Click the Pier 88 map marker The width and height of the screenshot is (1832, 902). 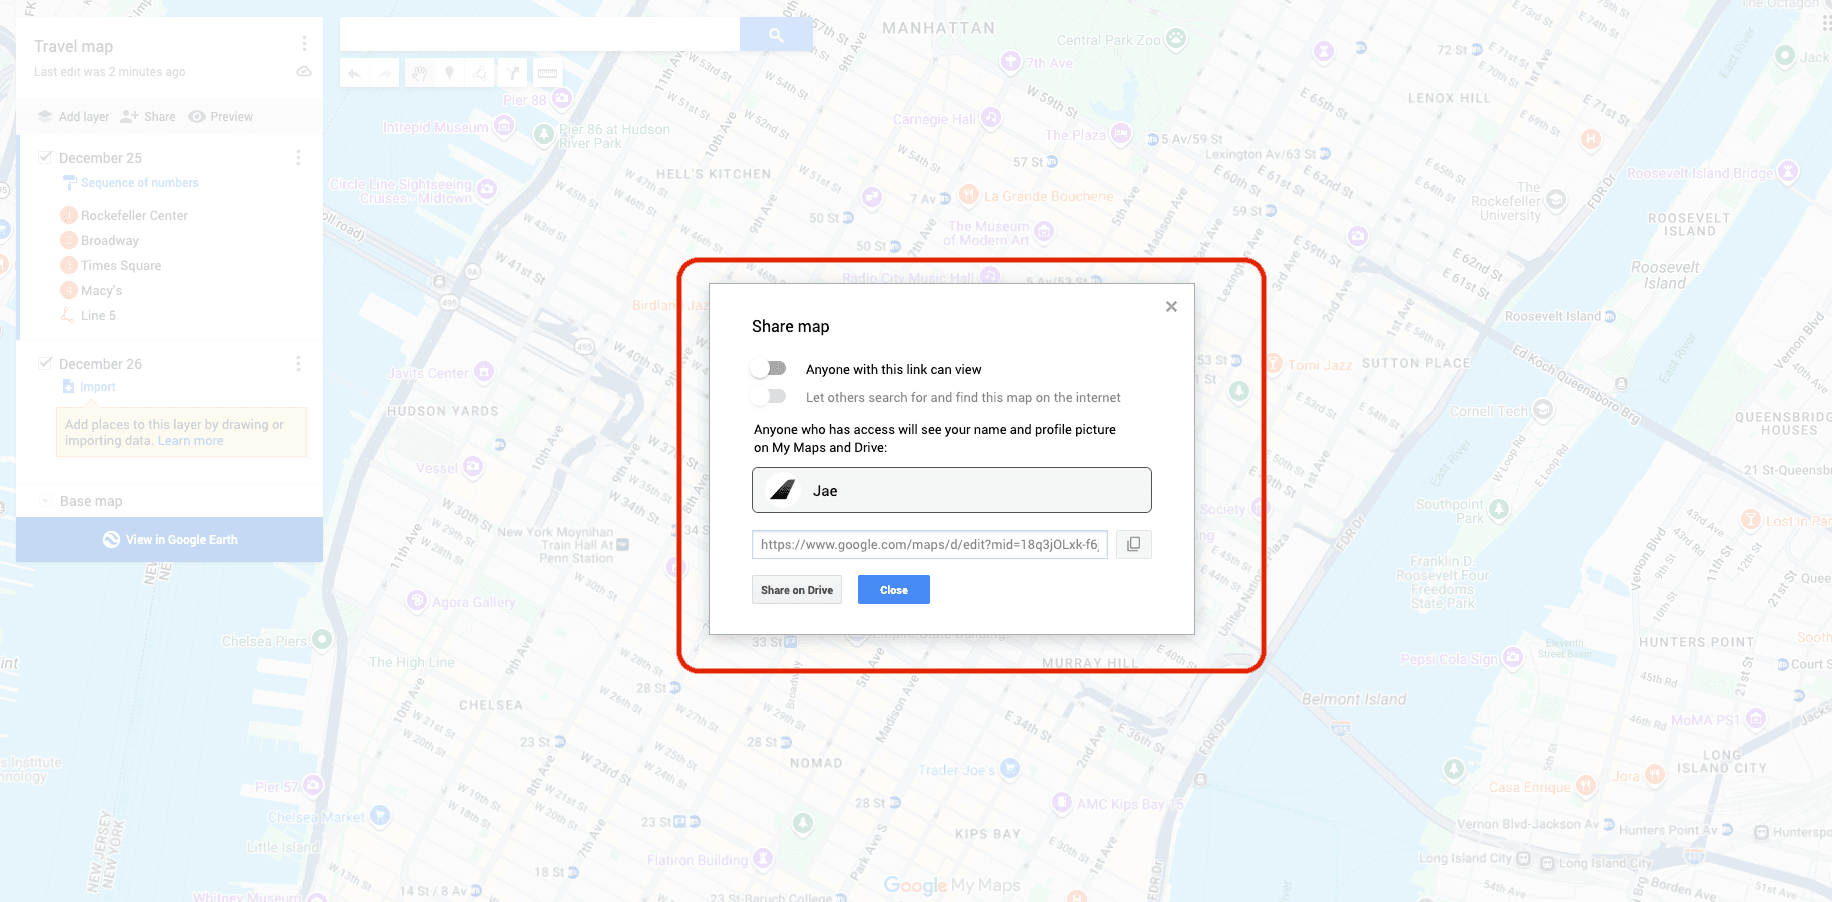[x=562, y=98]
